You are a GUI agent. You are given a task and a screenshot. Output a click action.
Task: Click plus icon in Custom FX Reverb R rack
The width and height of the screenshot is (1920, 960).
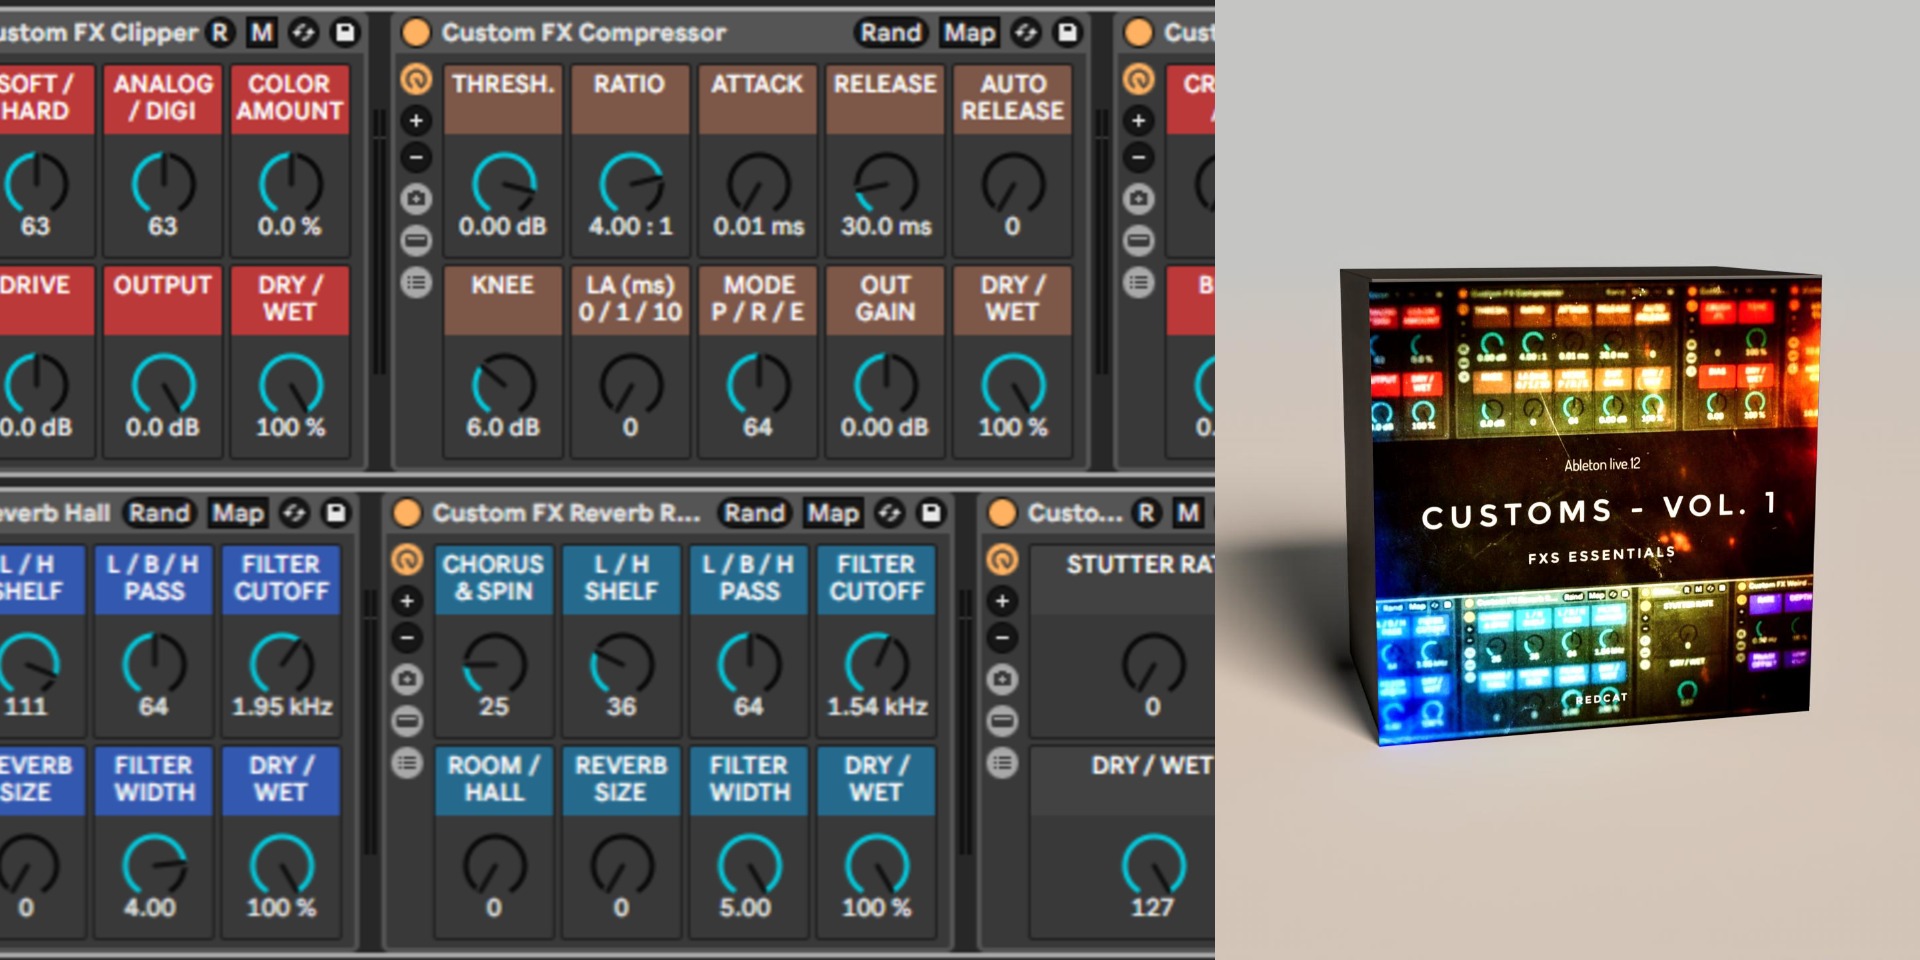[x=407, y=601]
